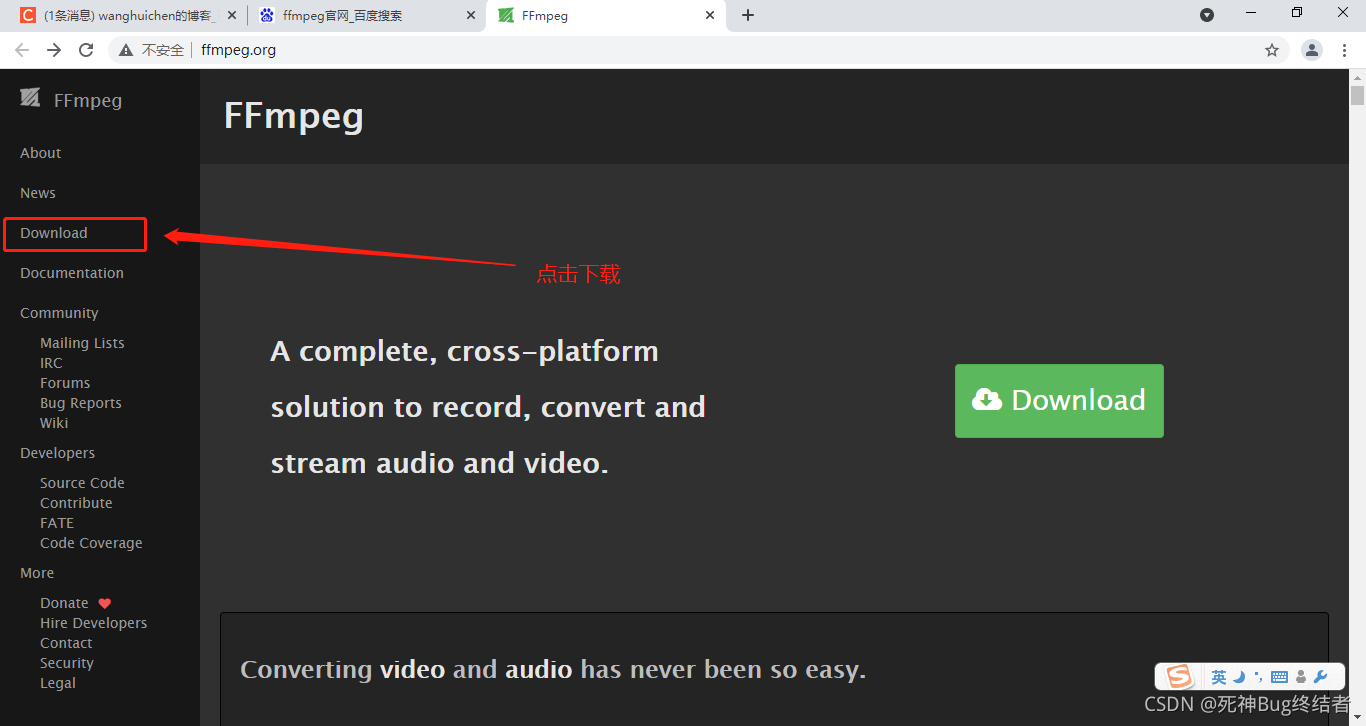Open the FATE link
Screen dimensions: 1366x726
[x=57, y=523]
